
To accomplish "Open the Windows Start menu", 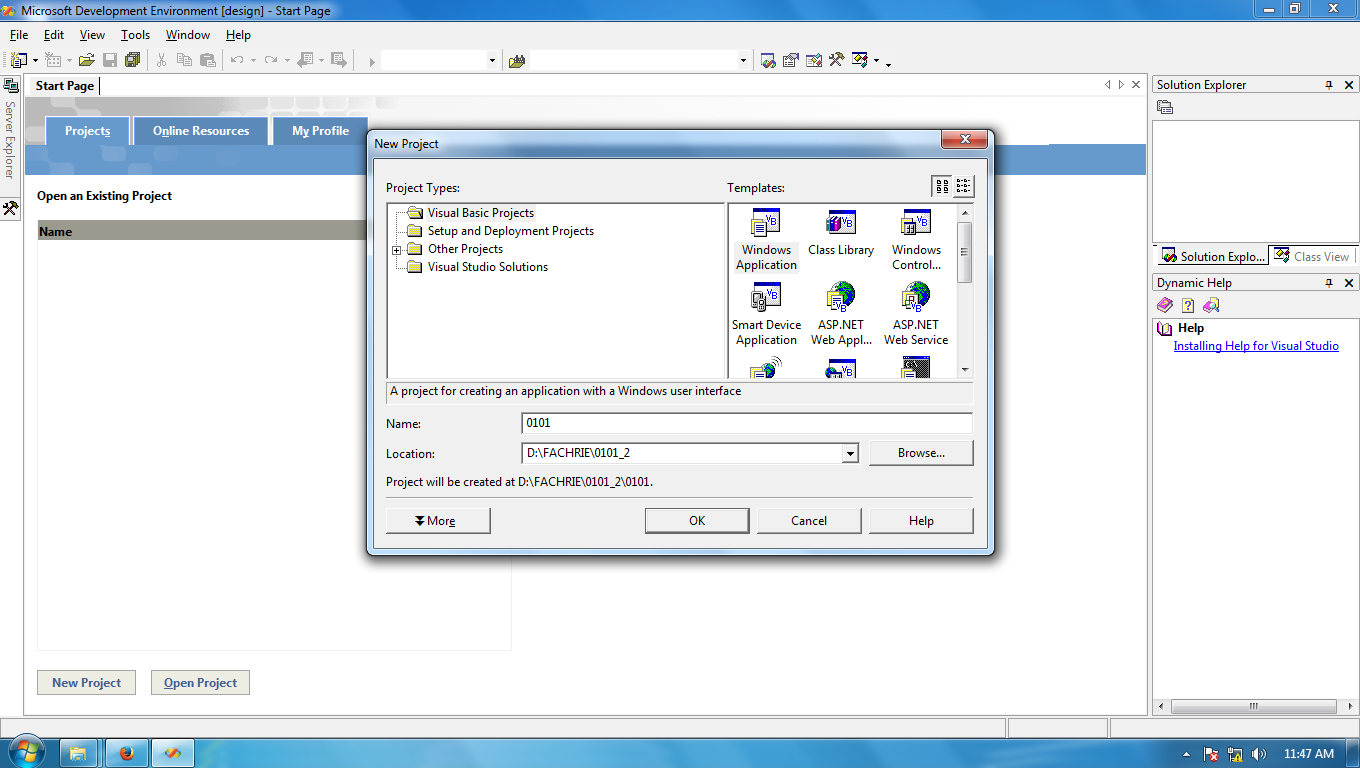I will (25, 753).
